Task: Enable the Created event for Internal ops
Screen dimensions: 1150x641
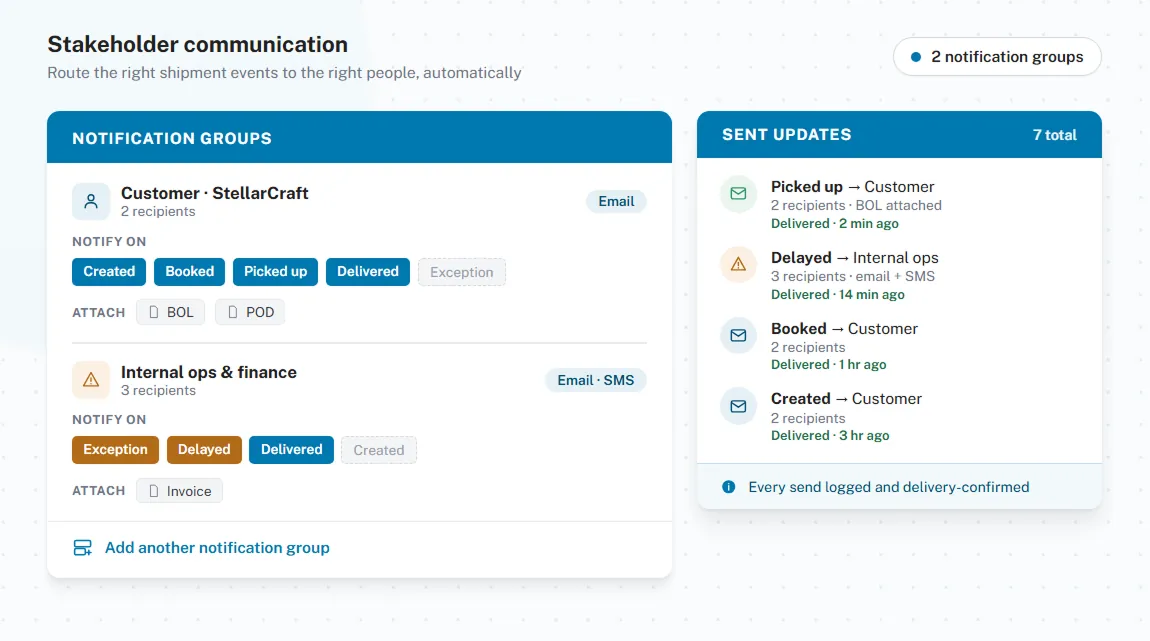Action: coord(378,450)
